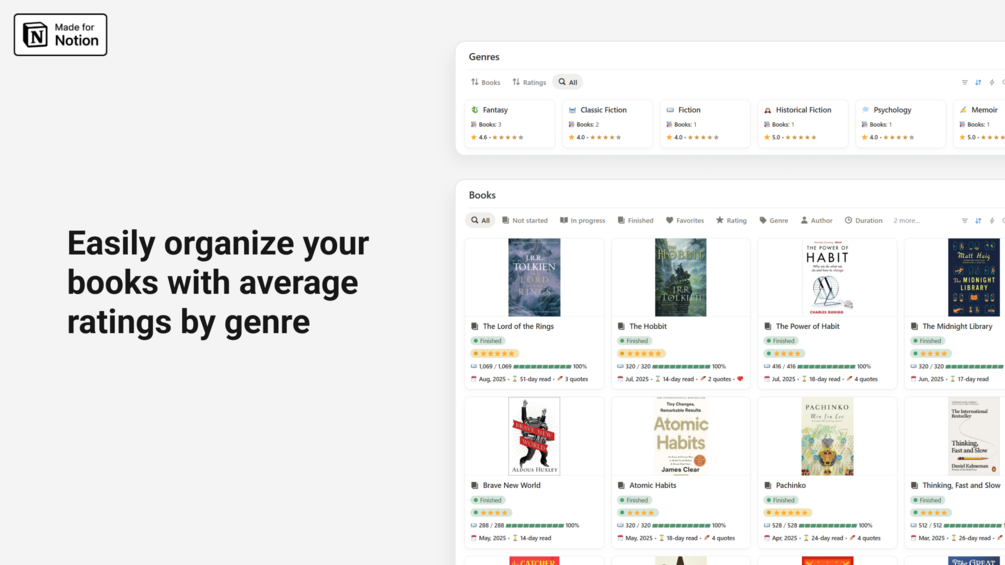Select the In progress books tab
Image resolution: width=1005 pixels, height=565 pixels.
(582, 220)
